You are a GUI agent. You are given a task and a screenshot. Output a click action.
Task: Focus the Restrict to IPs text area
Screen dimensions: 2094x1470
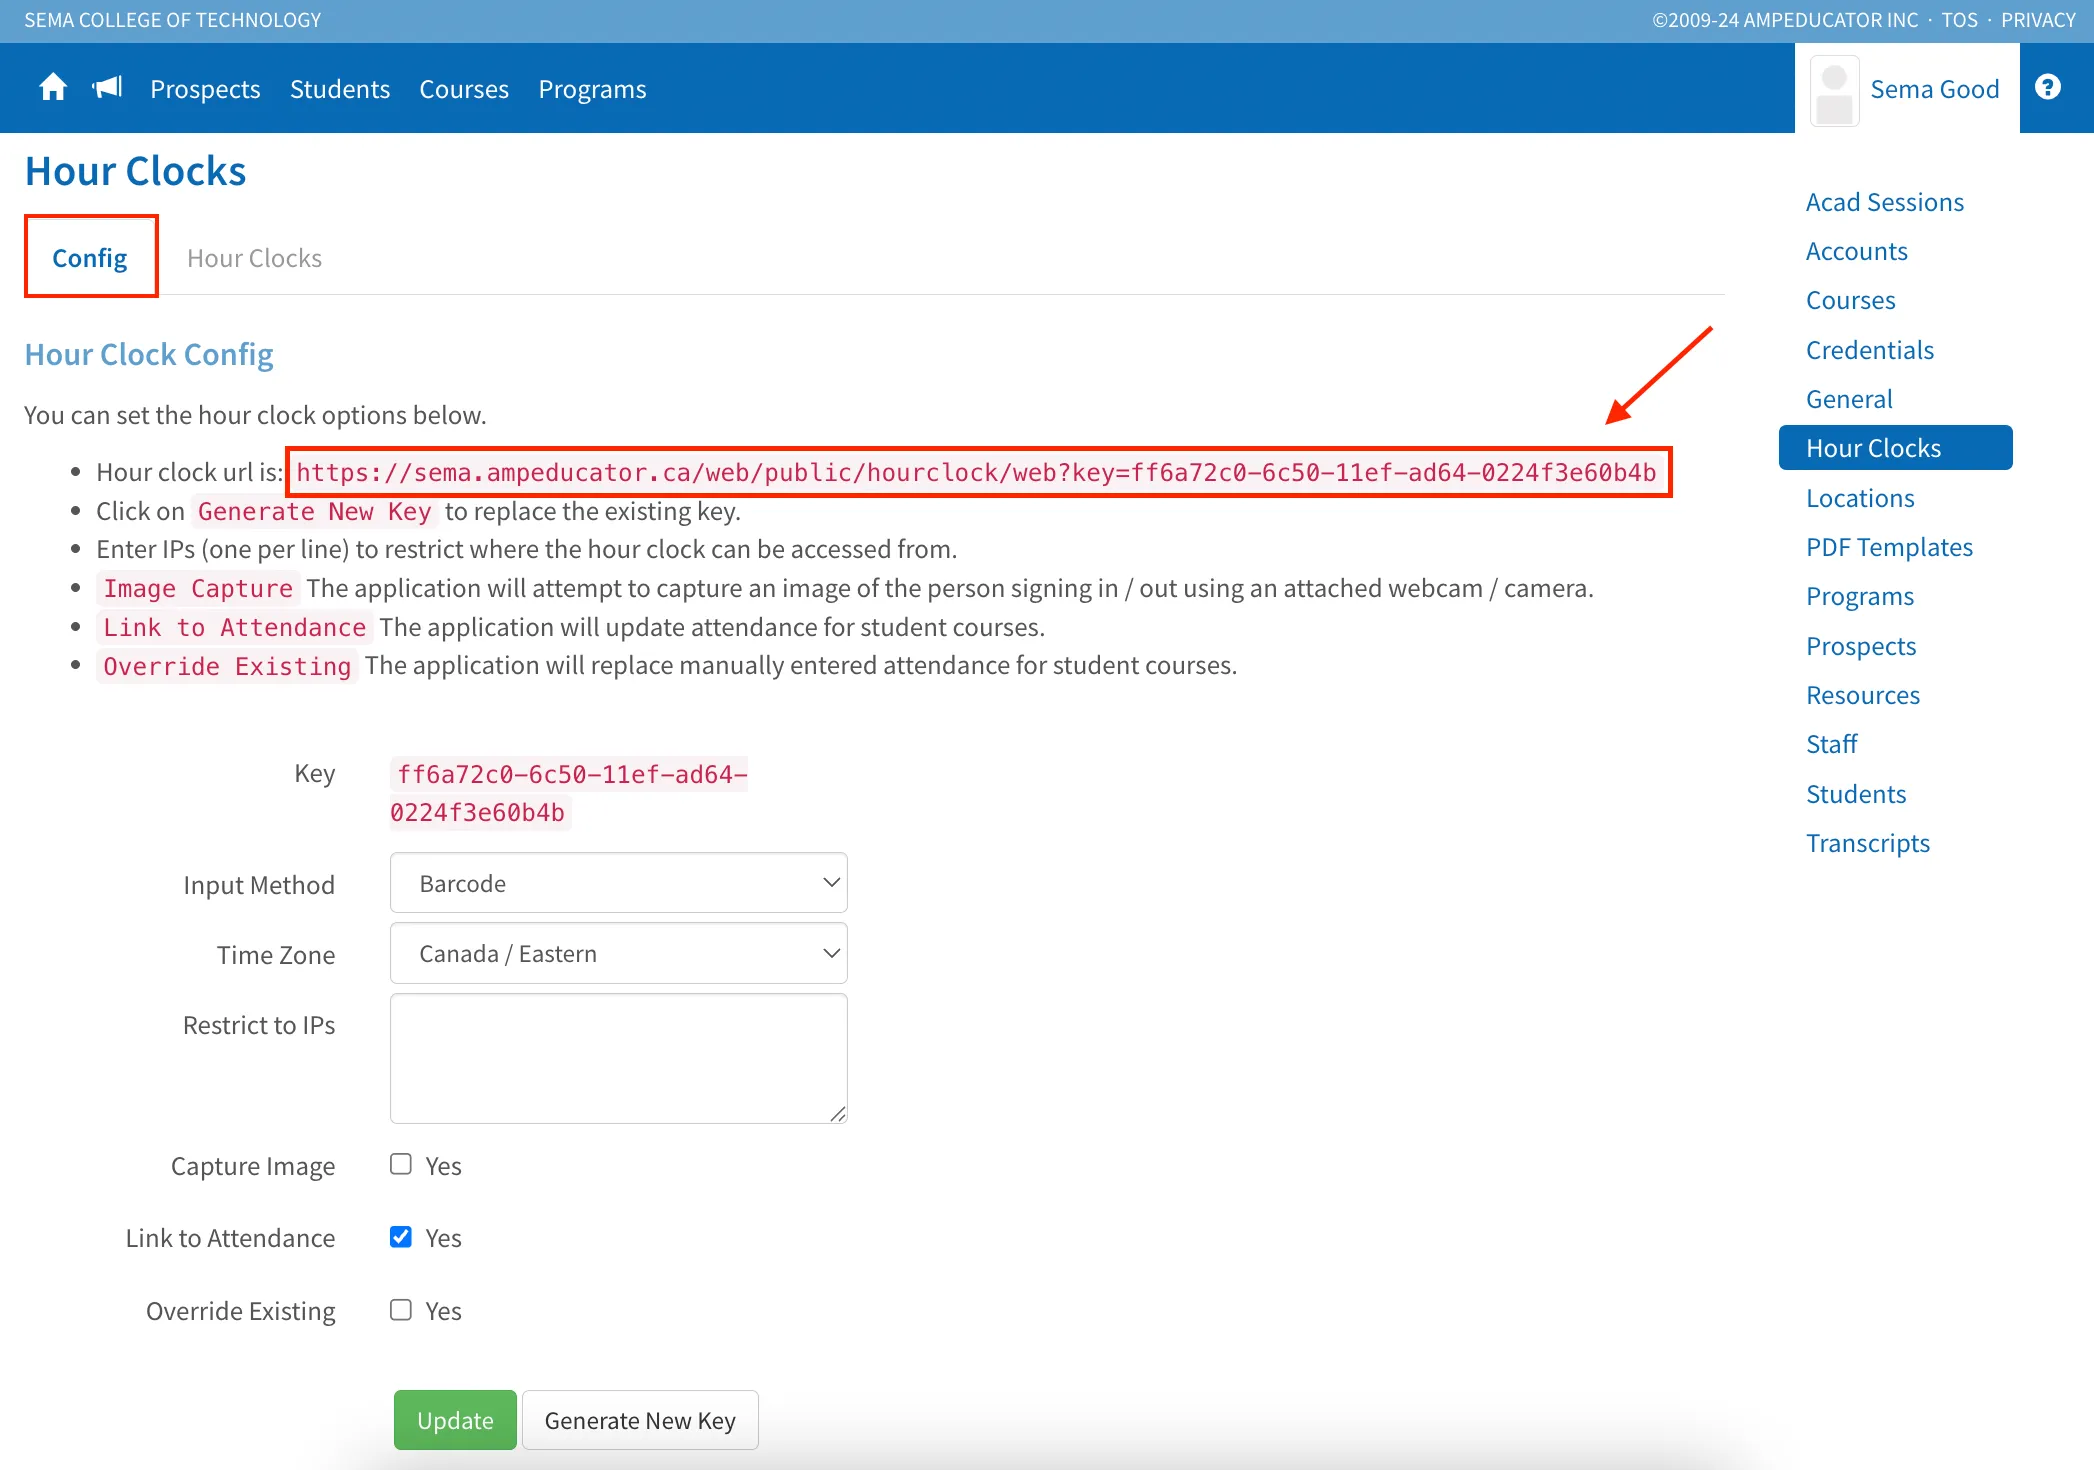pyautogui.click(x=619, y=1058)
